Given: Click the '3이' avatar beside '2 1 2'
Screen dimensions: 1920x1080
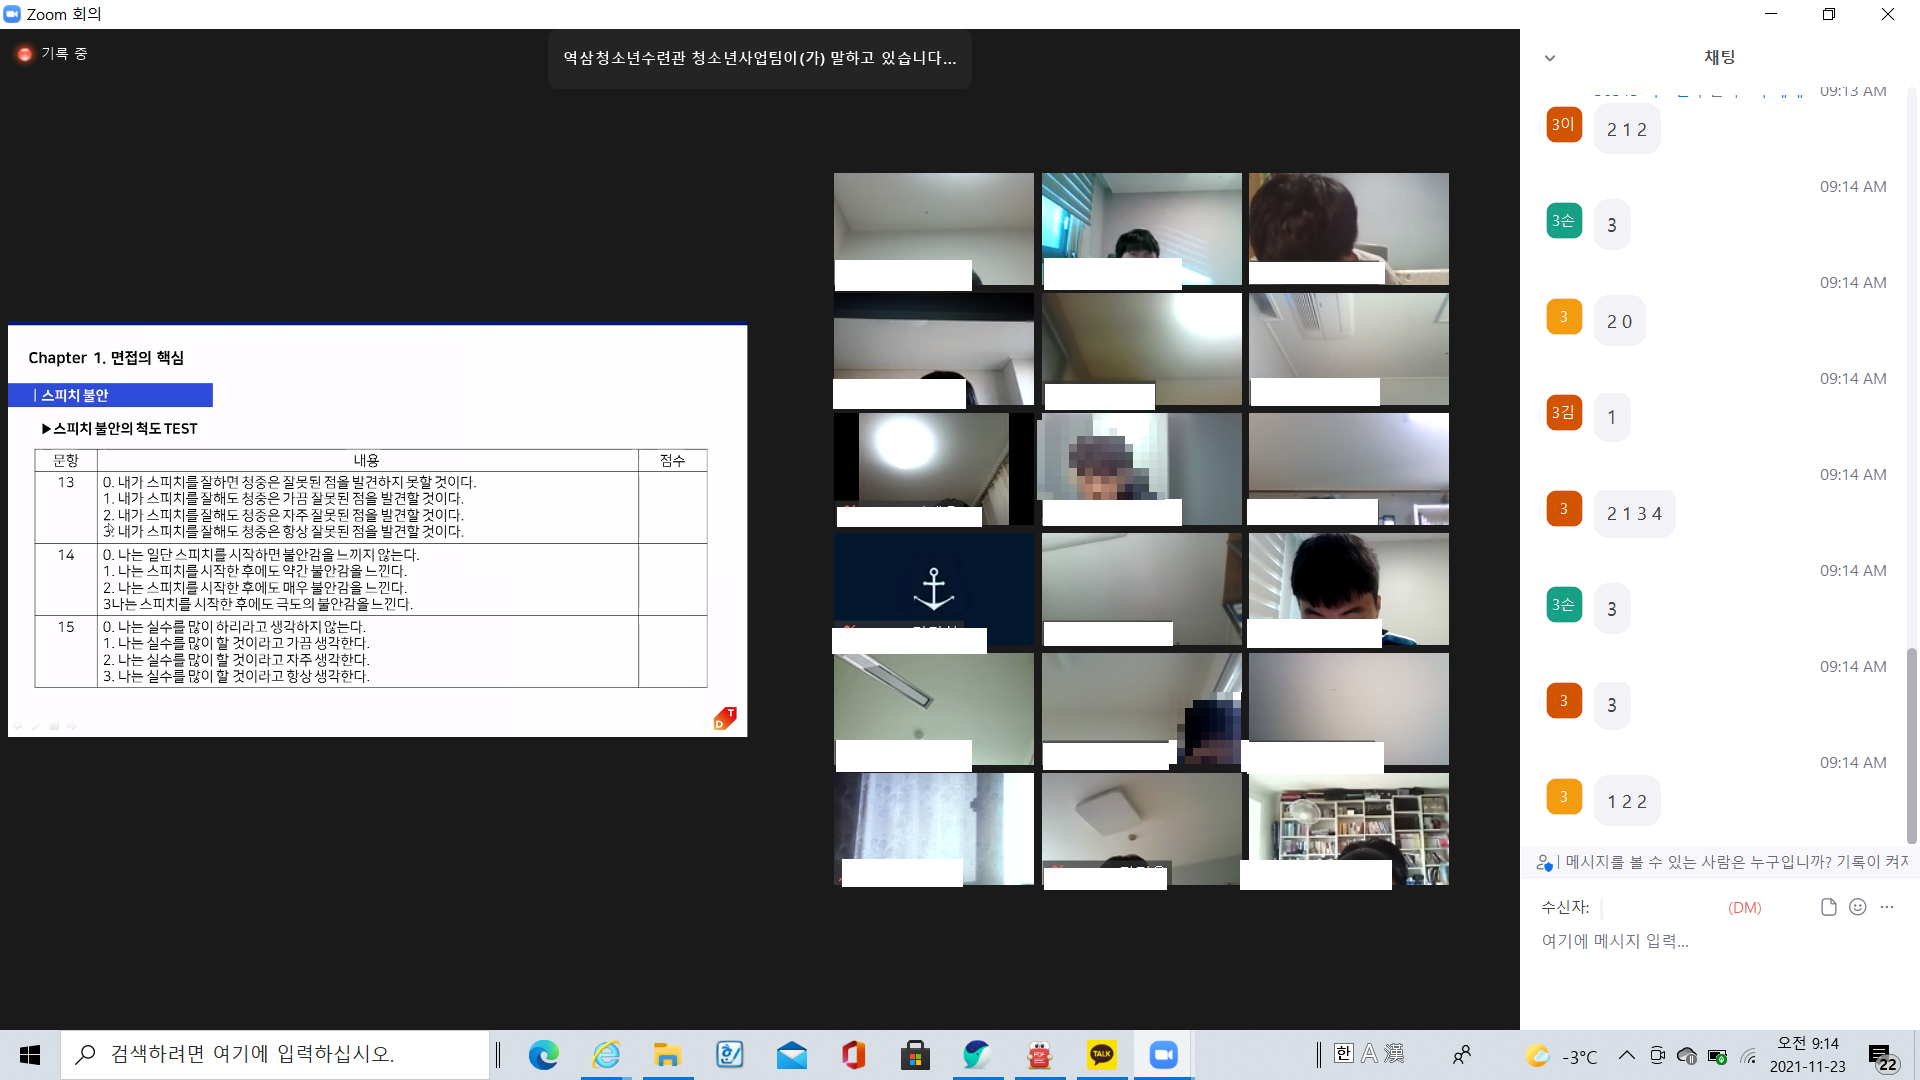Looking at the screenshot, I should 1564,124.
